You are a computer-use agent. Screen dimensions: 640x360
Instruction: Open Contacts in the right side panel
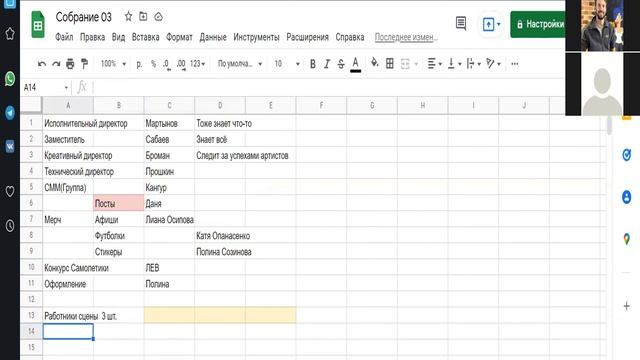627,197
